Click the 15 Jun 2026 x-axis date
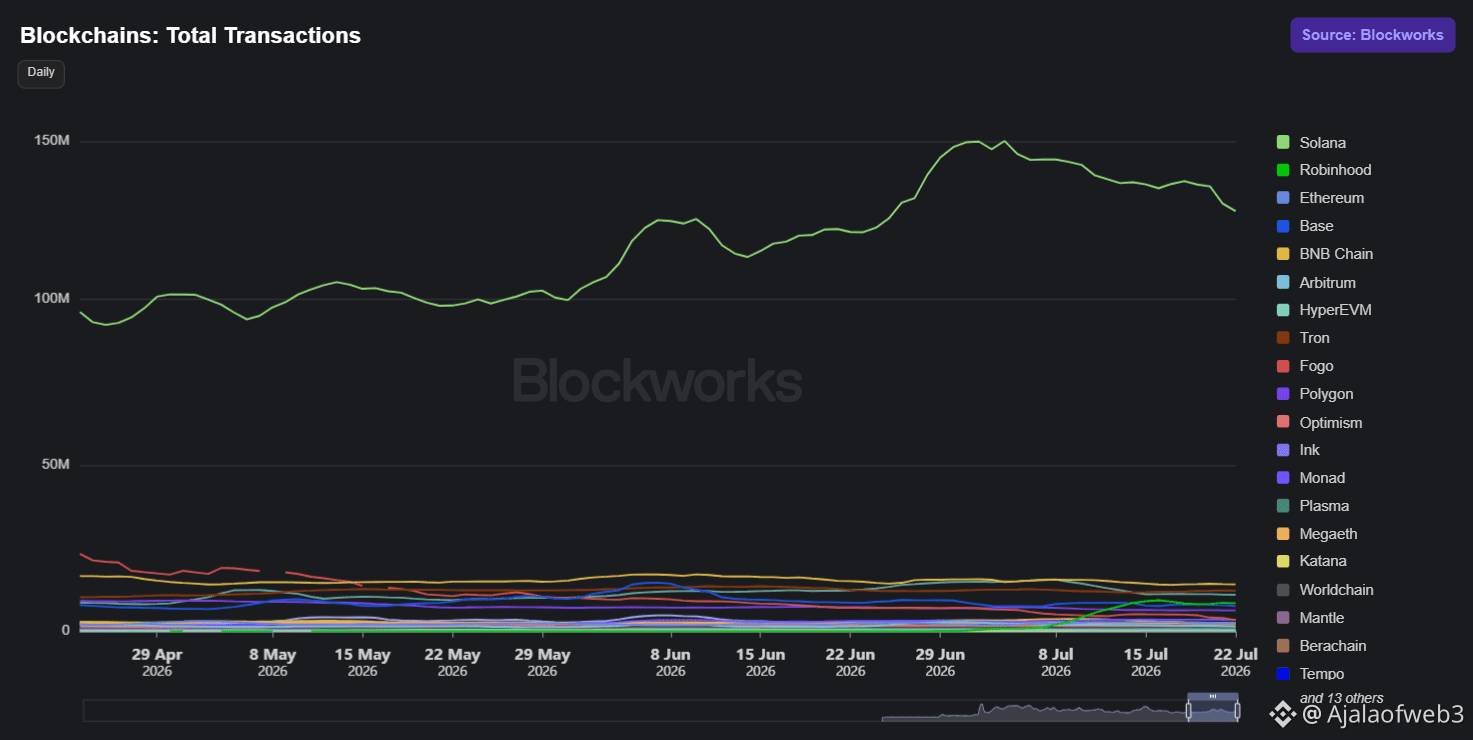The height and width of the screenshot is (740, 1473). click(x=760, y=663)
